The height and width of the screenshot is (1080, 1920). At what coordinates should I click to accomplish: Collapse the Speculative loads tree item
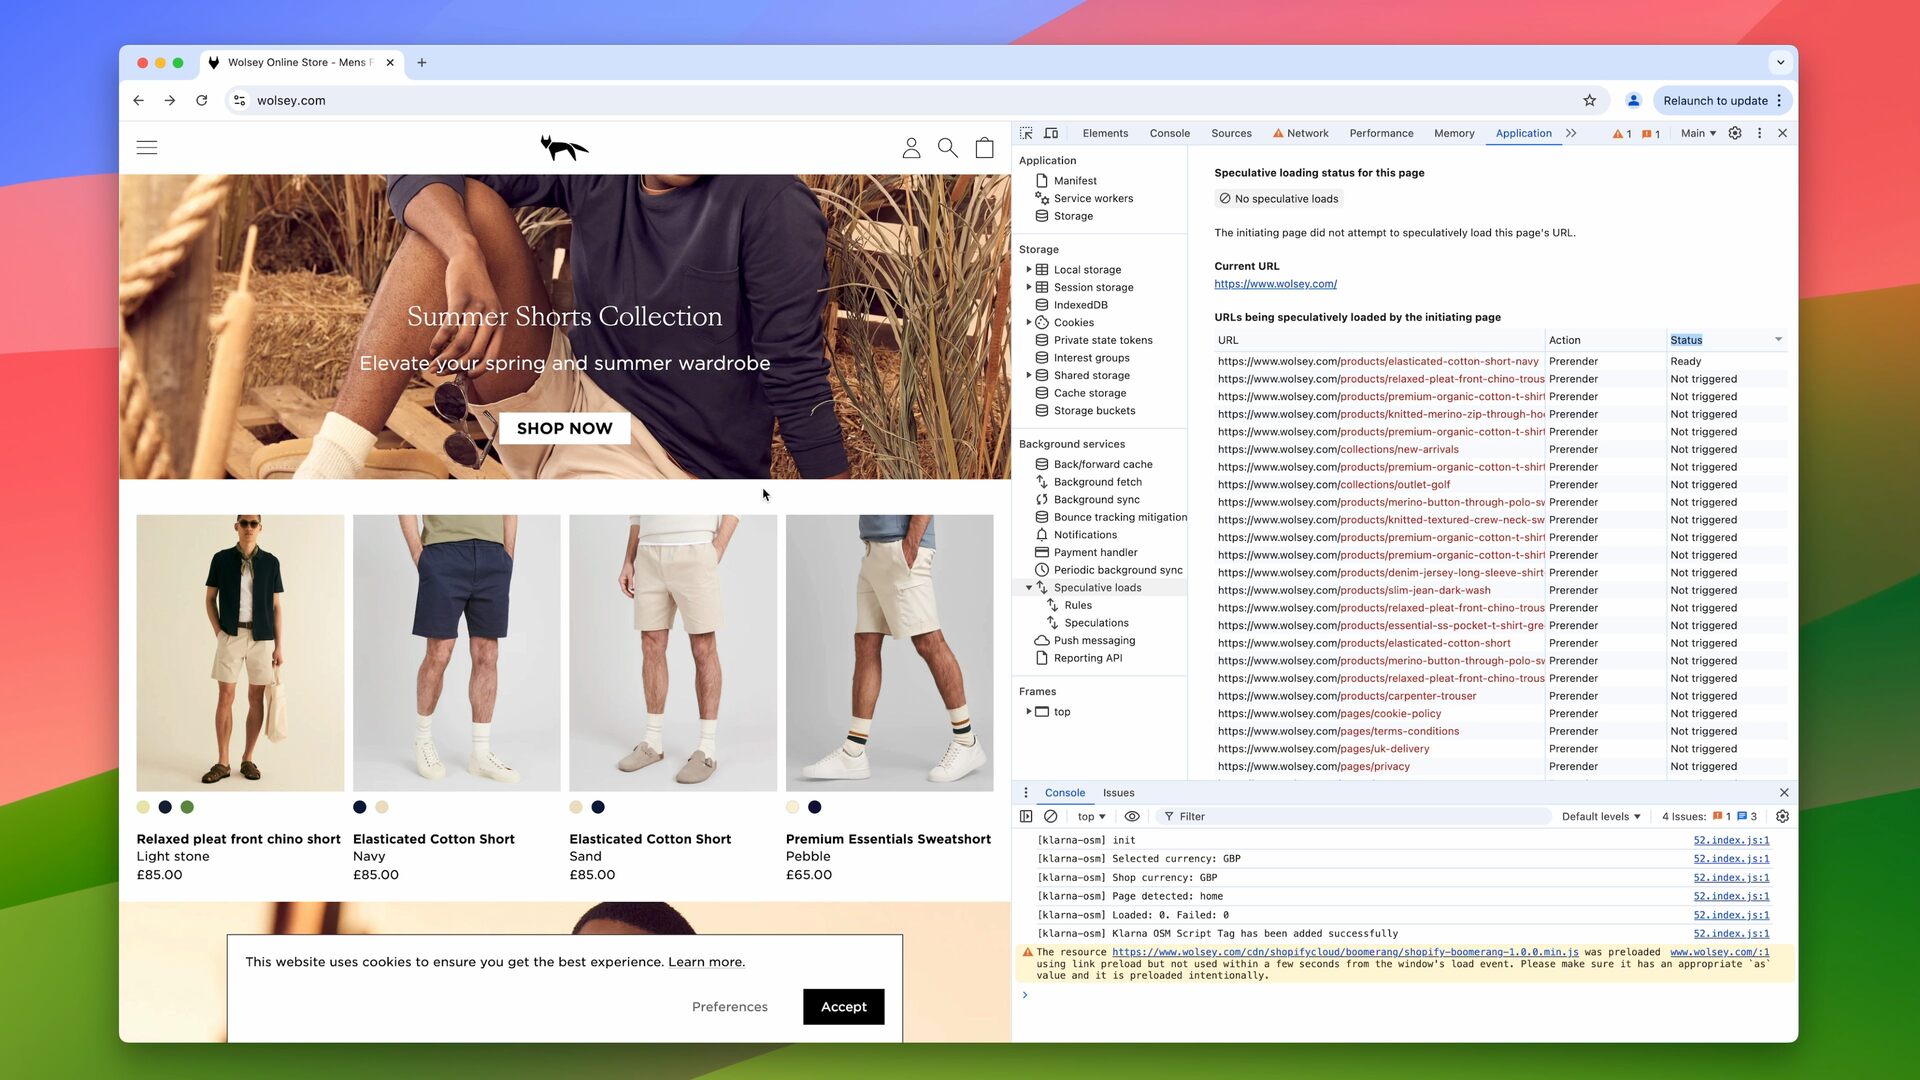[x=1028, y=588]
